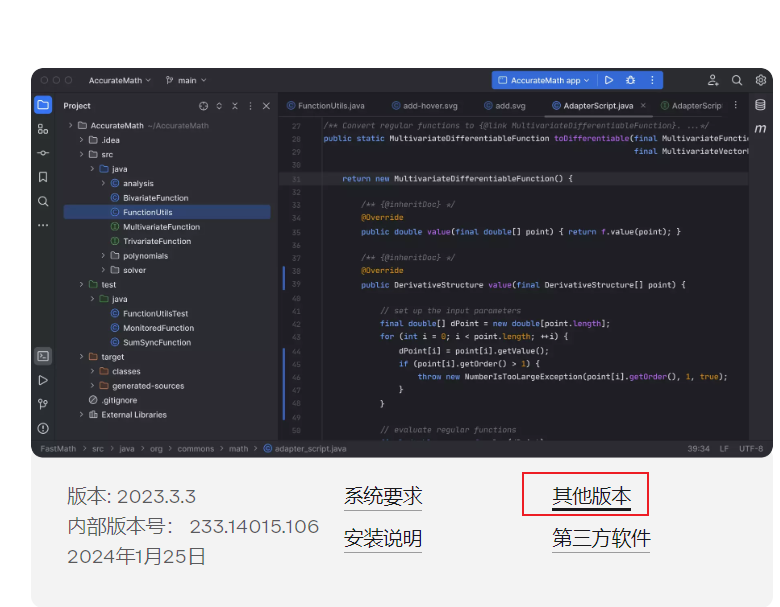Open Project panel options menu

[x=250, y=106]
